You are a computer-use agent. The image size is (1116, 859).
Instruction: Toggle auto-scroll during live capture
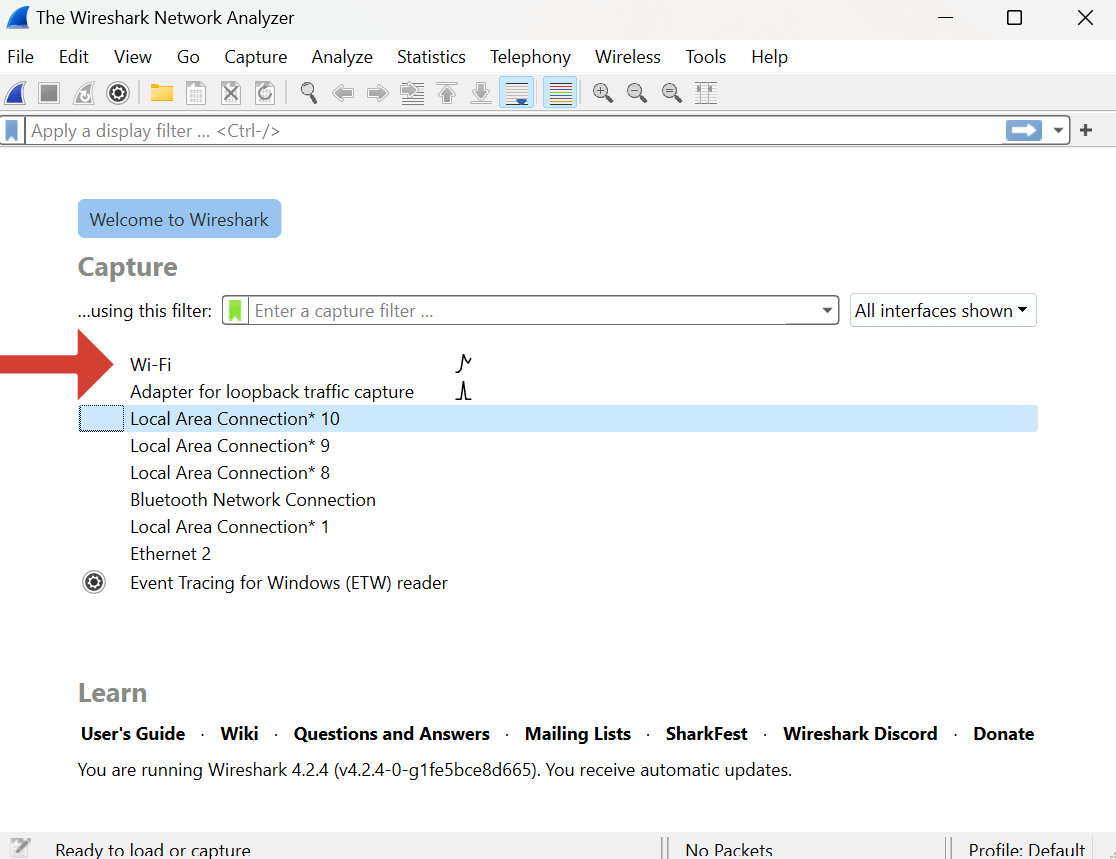click(517, 93)
